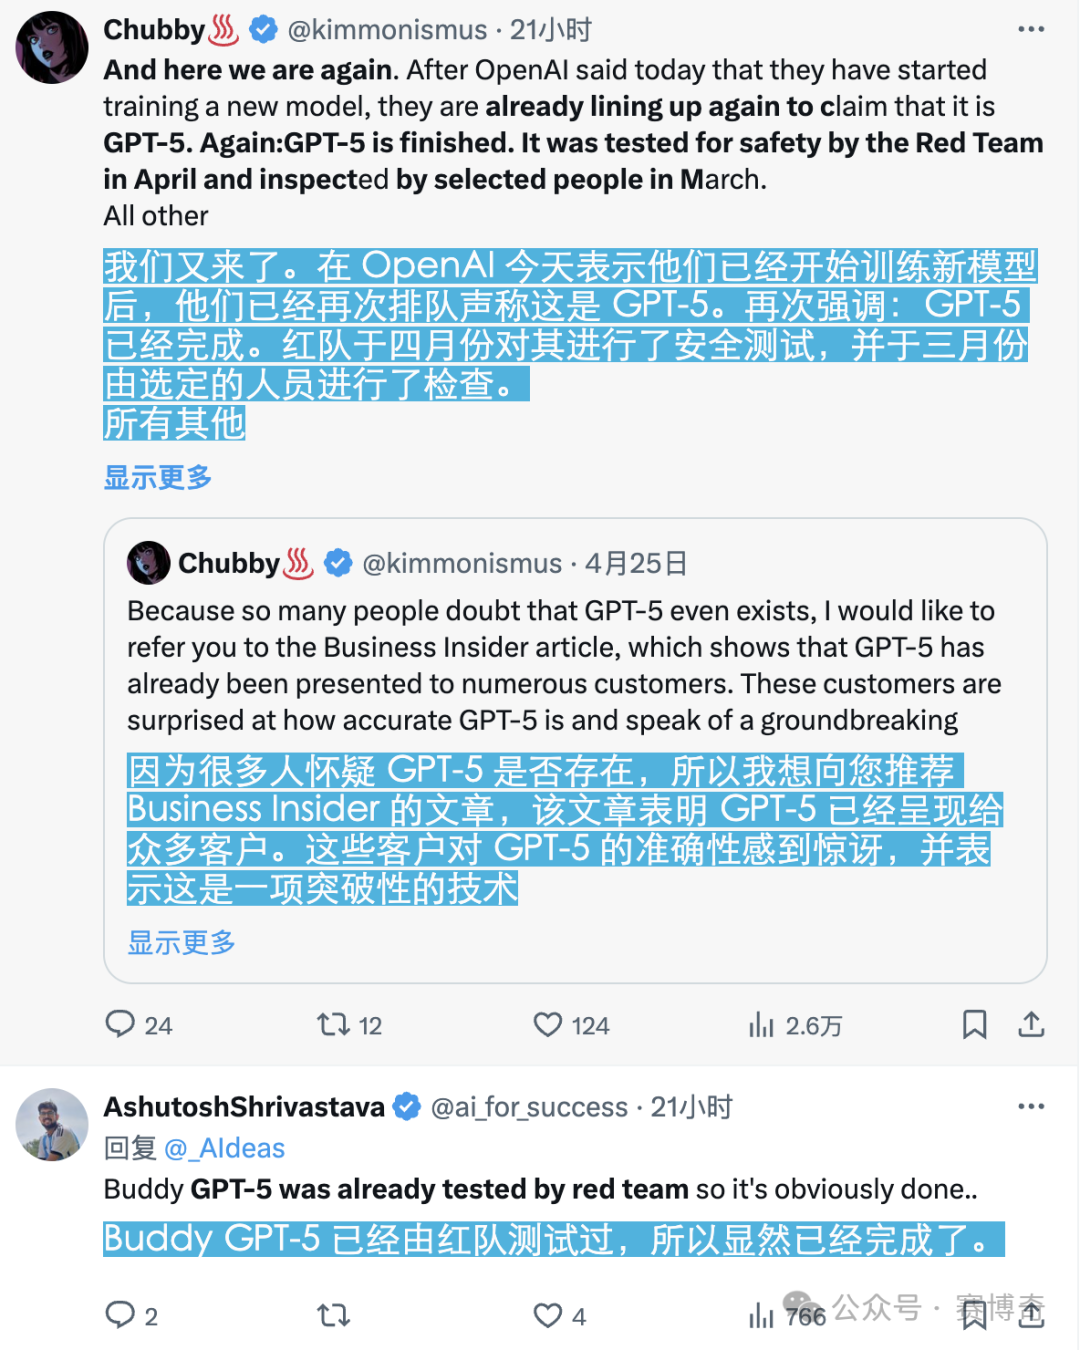Screen dimensions: 1080x1350
Task: Expand main tweet with 显示更多
Action: 158,478
